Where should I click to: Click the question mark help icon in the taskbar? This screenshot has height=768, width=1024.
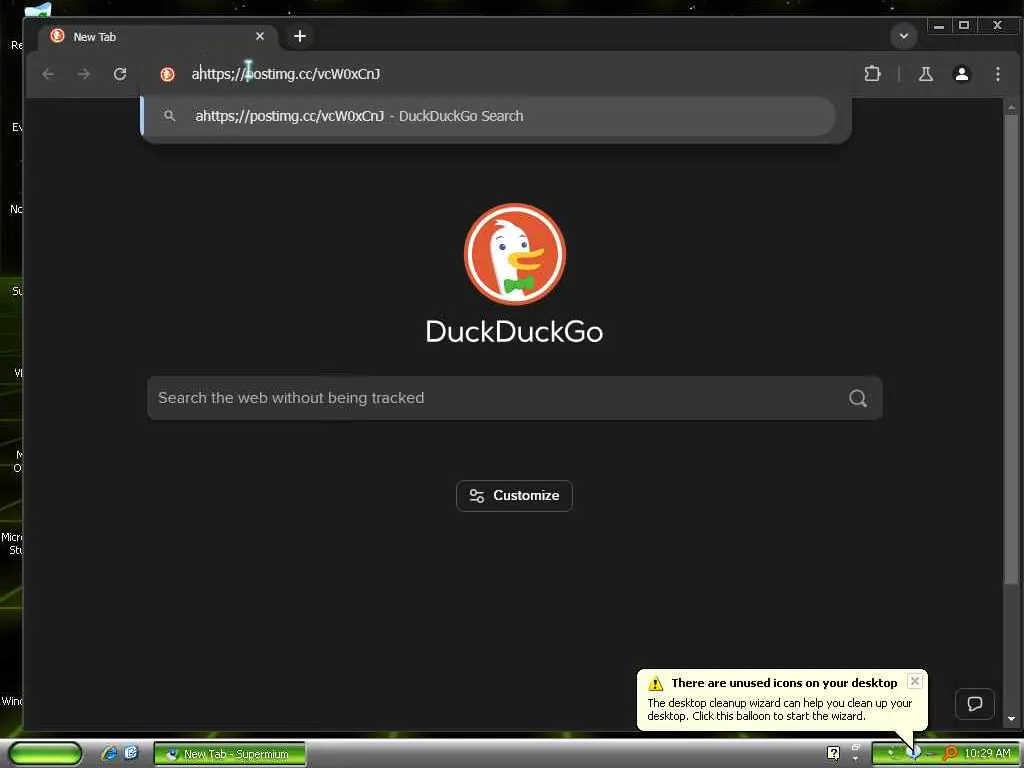tap(833, 753)
